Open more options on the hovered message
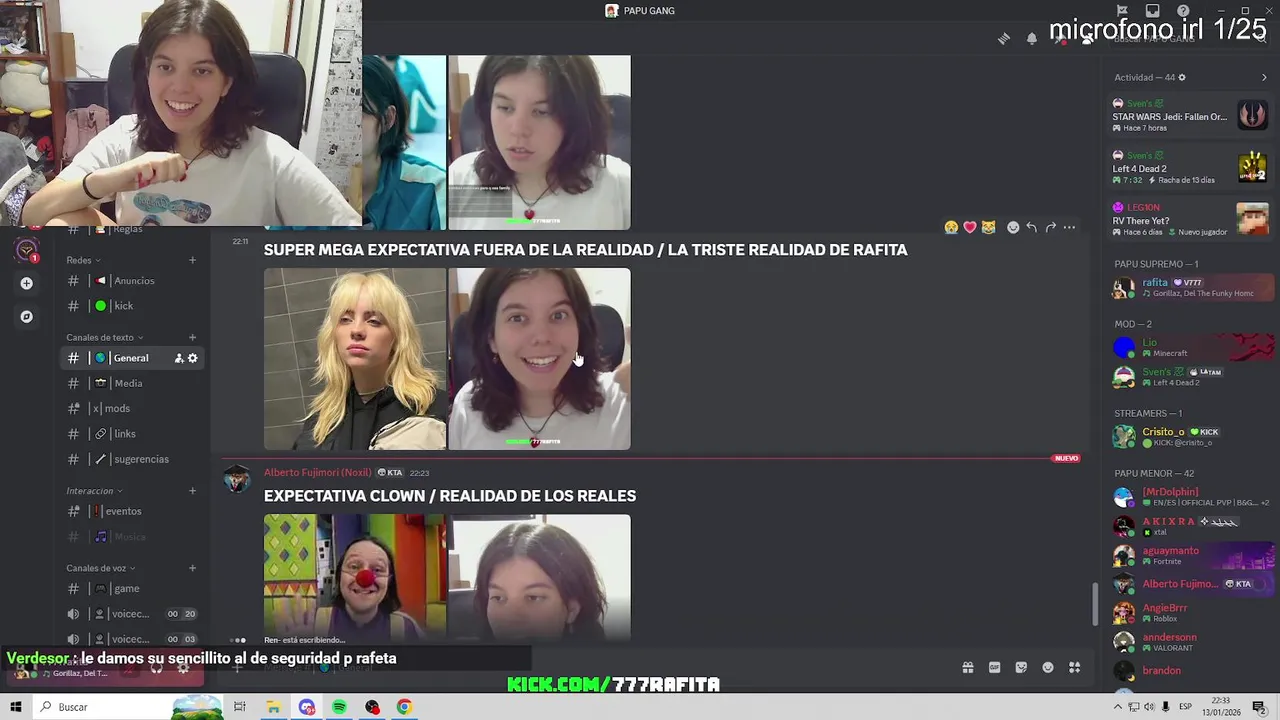Image resolution: width=1280 pixels, height=720 pixels. tap(1069, 227)
